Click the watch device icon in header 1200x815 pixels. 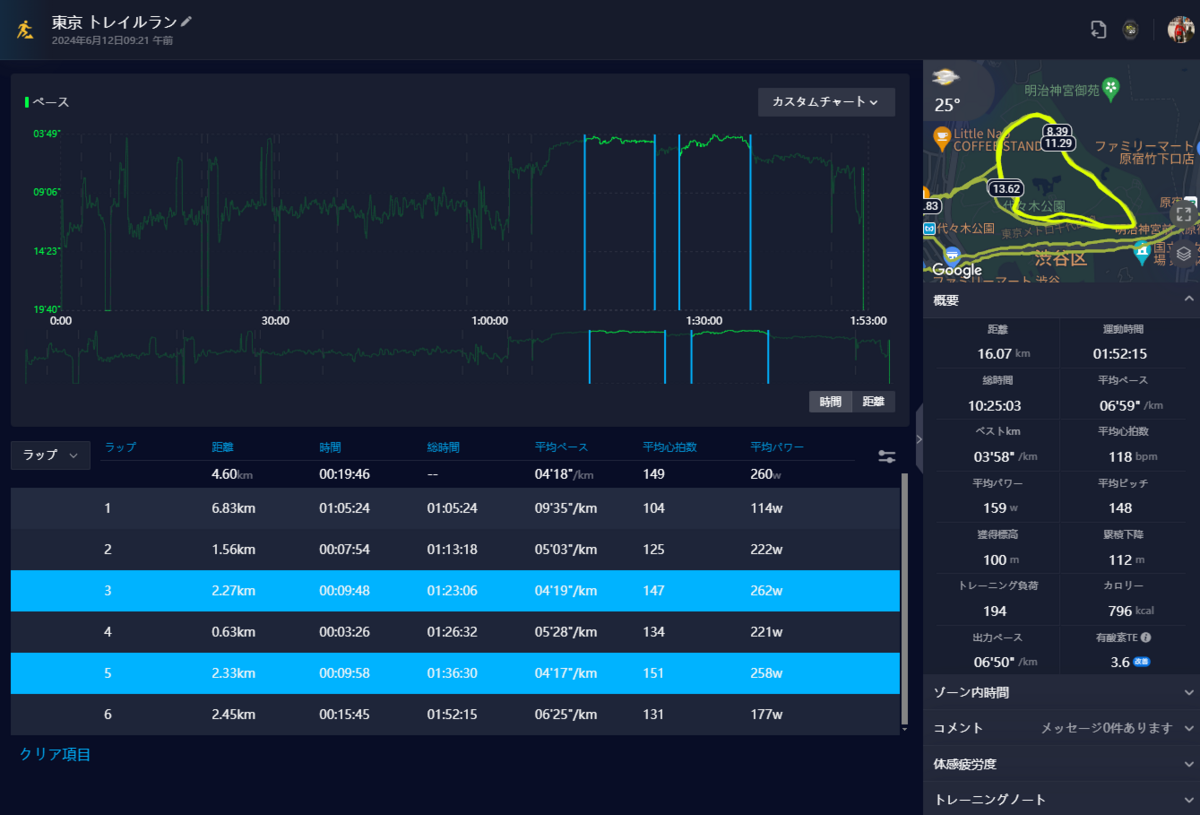click(1130, 30)
